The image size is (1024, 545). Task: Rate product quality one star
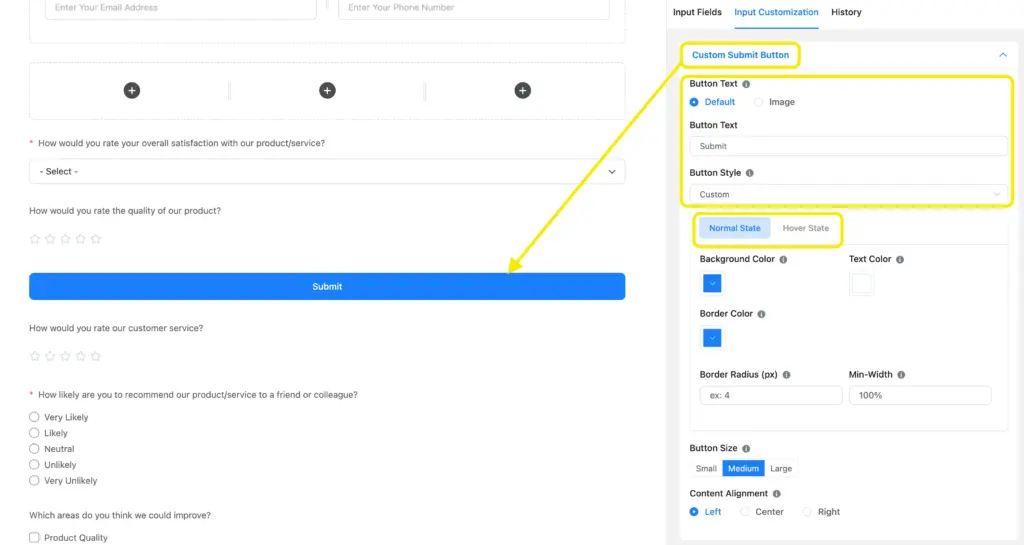click(35, 239)
